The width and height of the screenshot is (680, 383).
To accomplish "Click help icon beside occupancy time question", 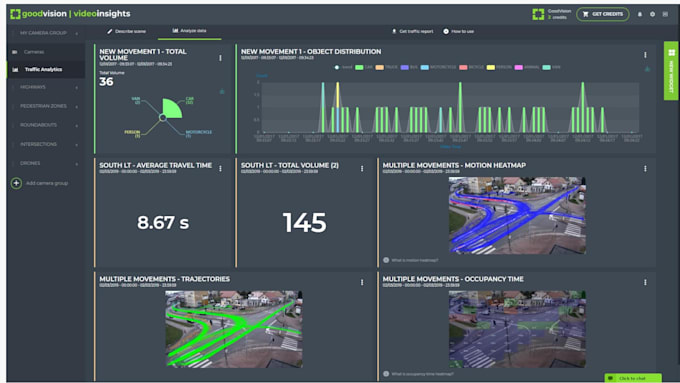I will tap(386, 374).
